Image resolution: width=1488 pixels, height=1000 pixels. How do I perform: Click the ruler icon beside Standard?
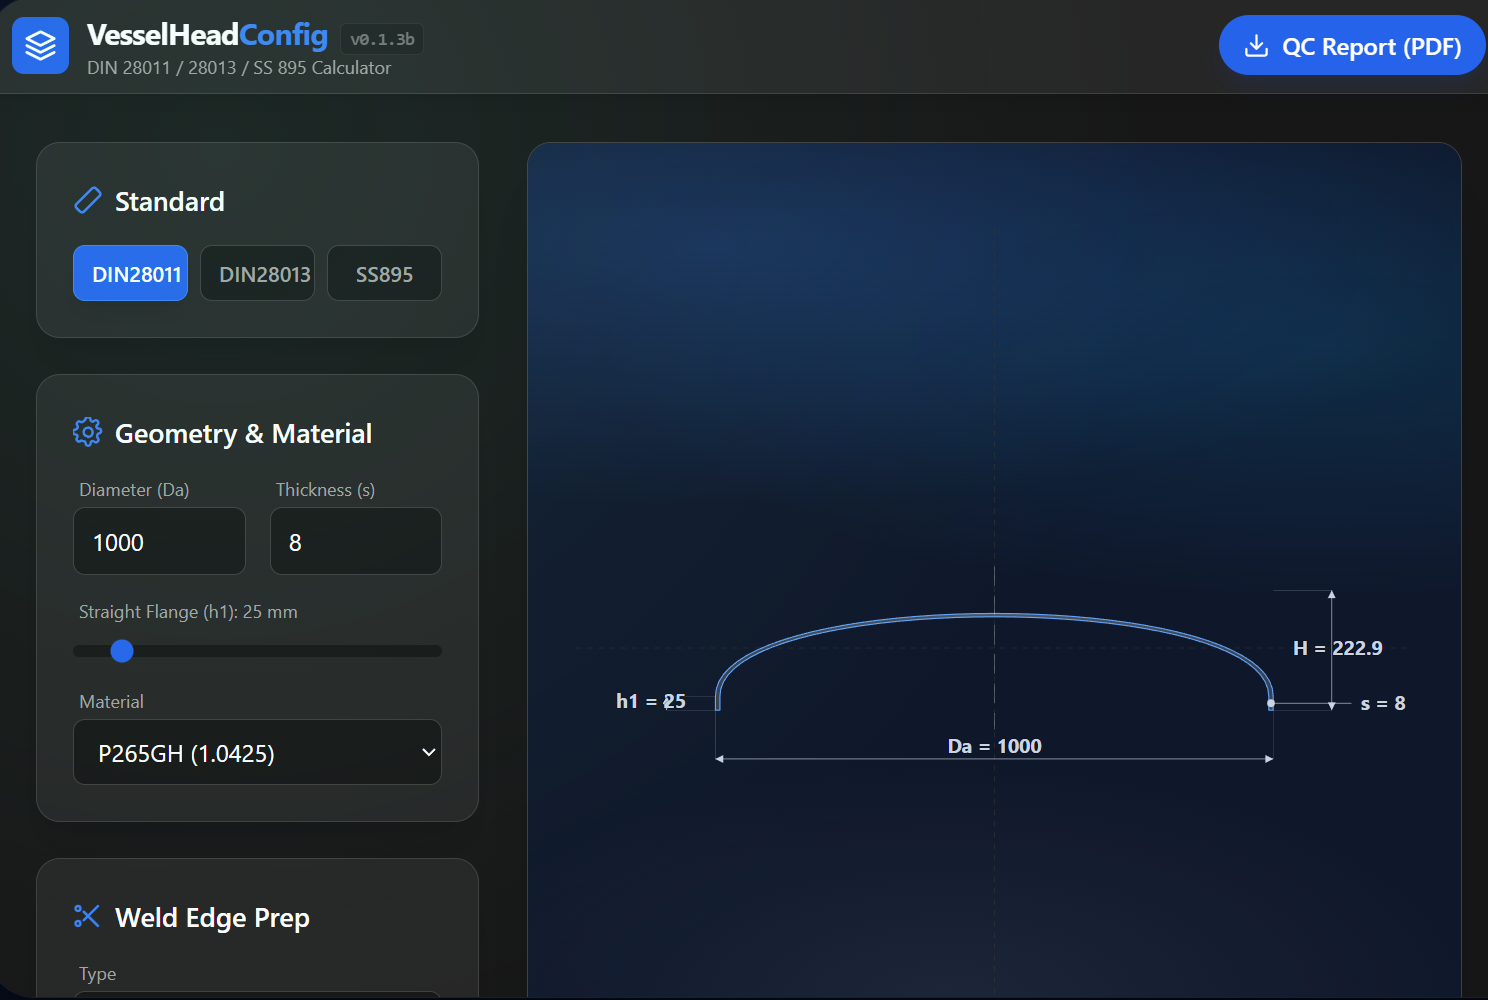(x=88, y=201)
